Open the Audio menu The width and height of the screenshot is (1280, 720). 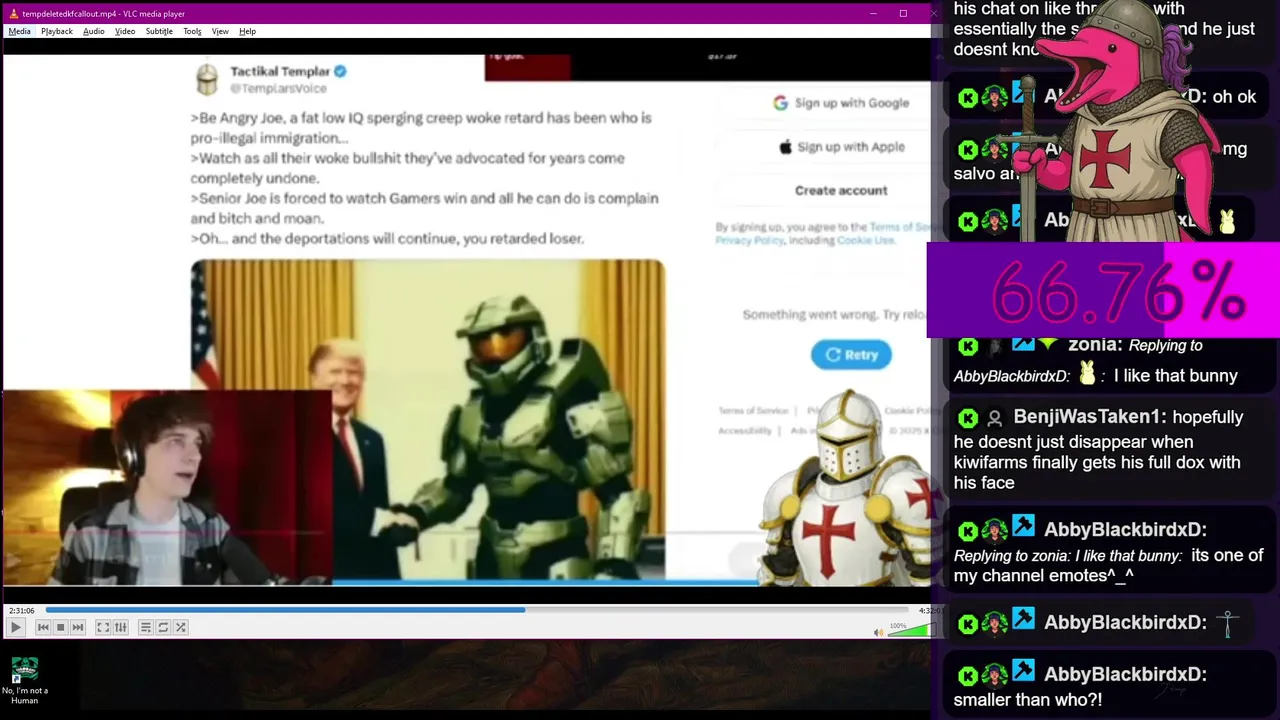[x=94, y=31]
